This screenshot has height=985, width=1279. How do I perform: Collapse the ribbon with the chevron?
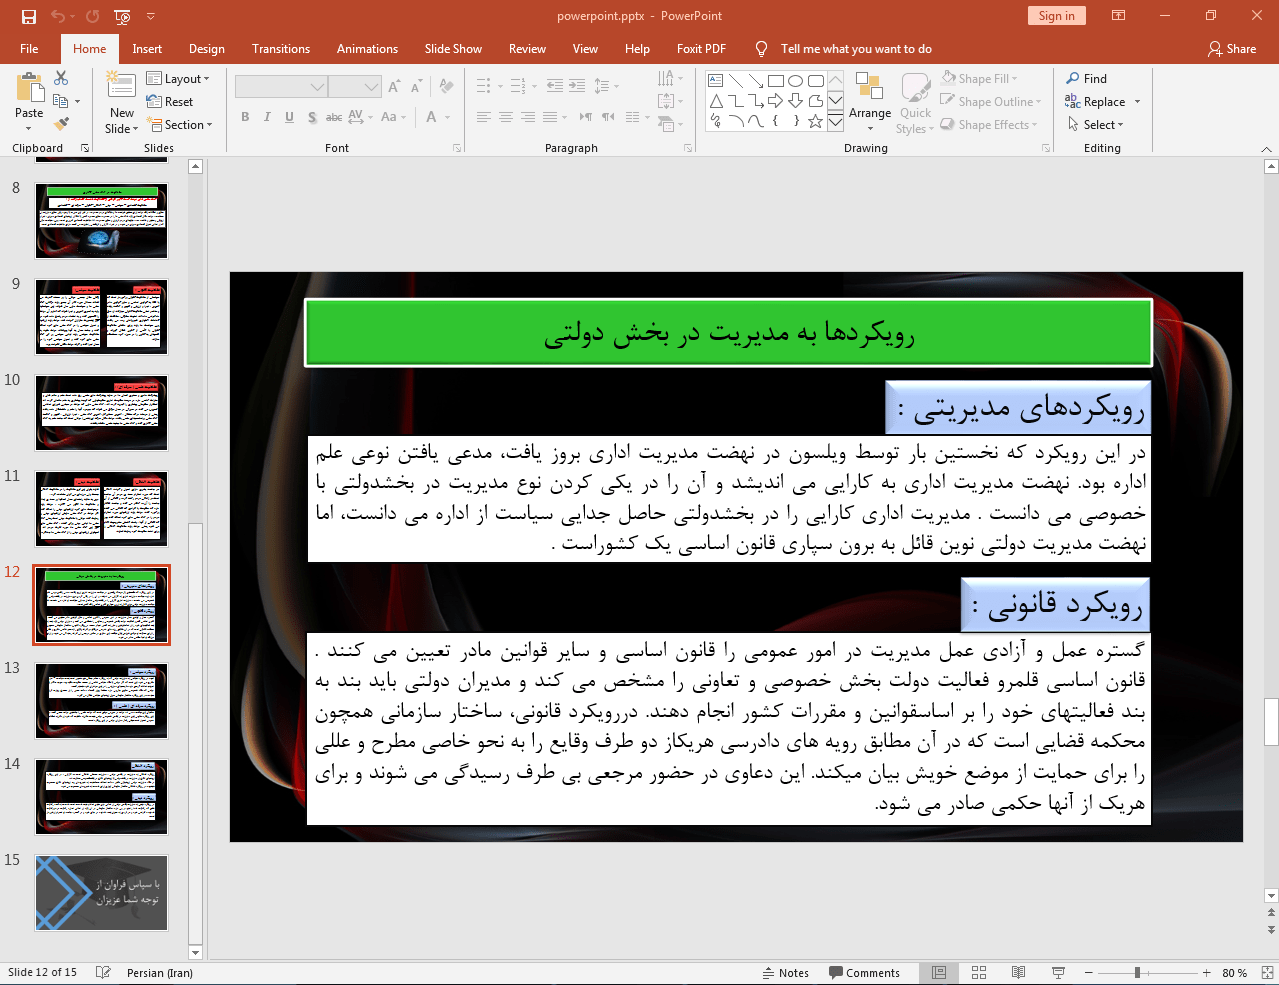coord(1266,148)
